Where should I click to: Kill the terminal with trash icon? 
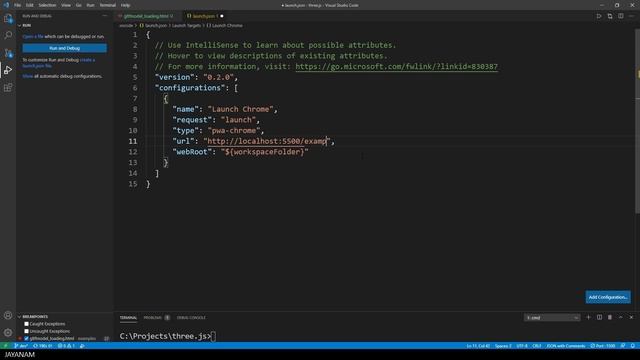pos(610,317)
